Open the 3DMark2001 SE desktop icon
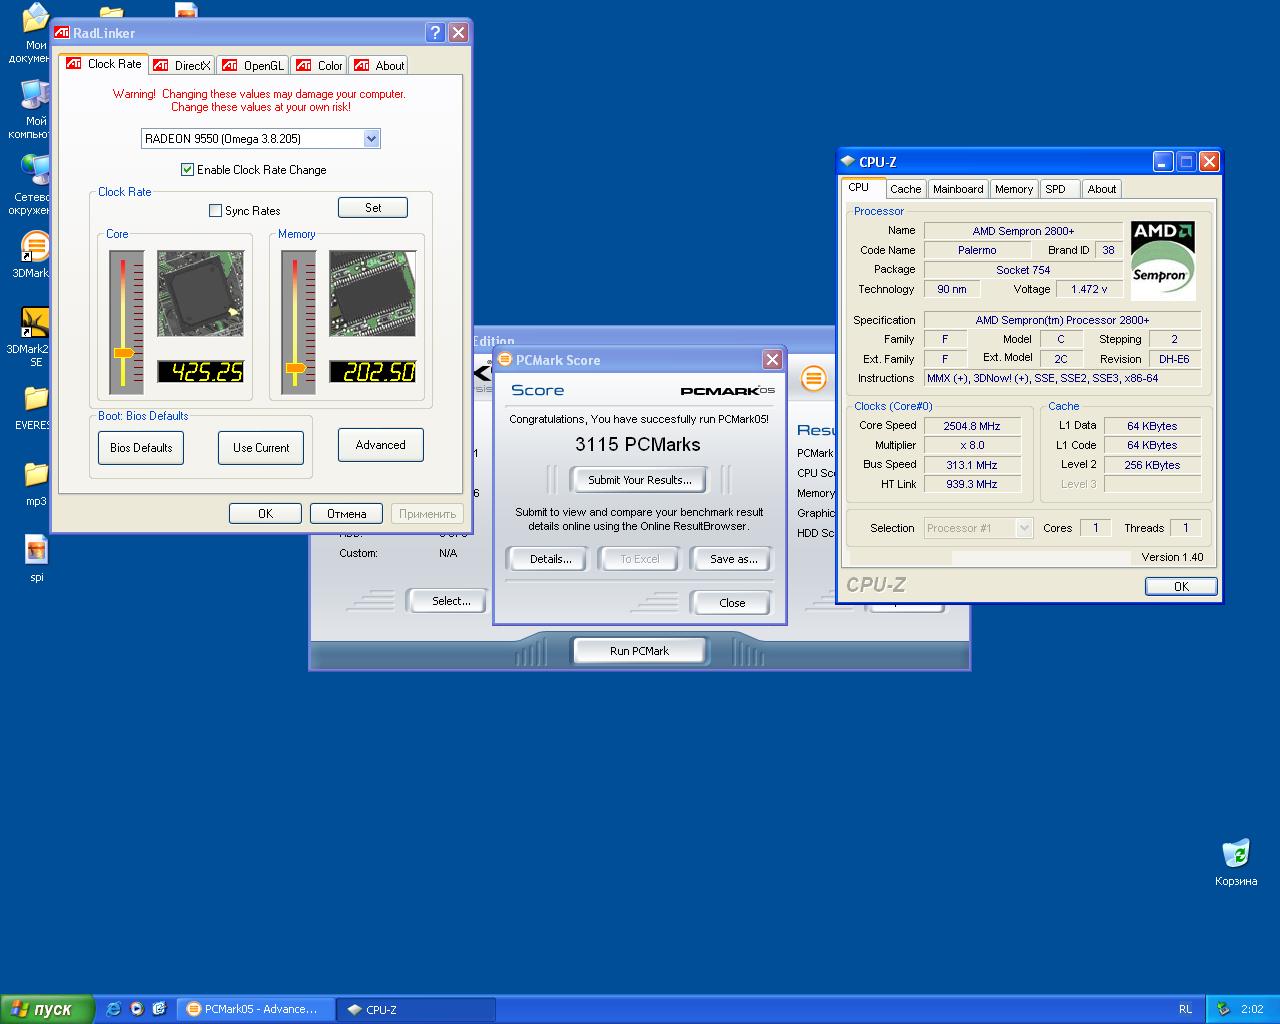Viewport: 1280px width, 1024px height. 35,322
